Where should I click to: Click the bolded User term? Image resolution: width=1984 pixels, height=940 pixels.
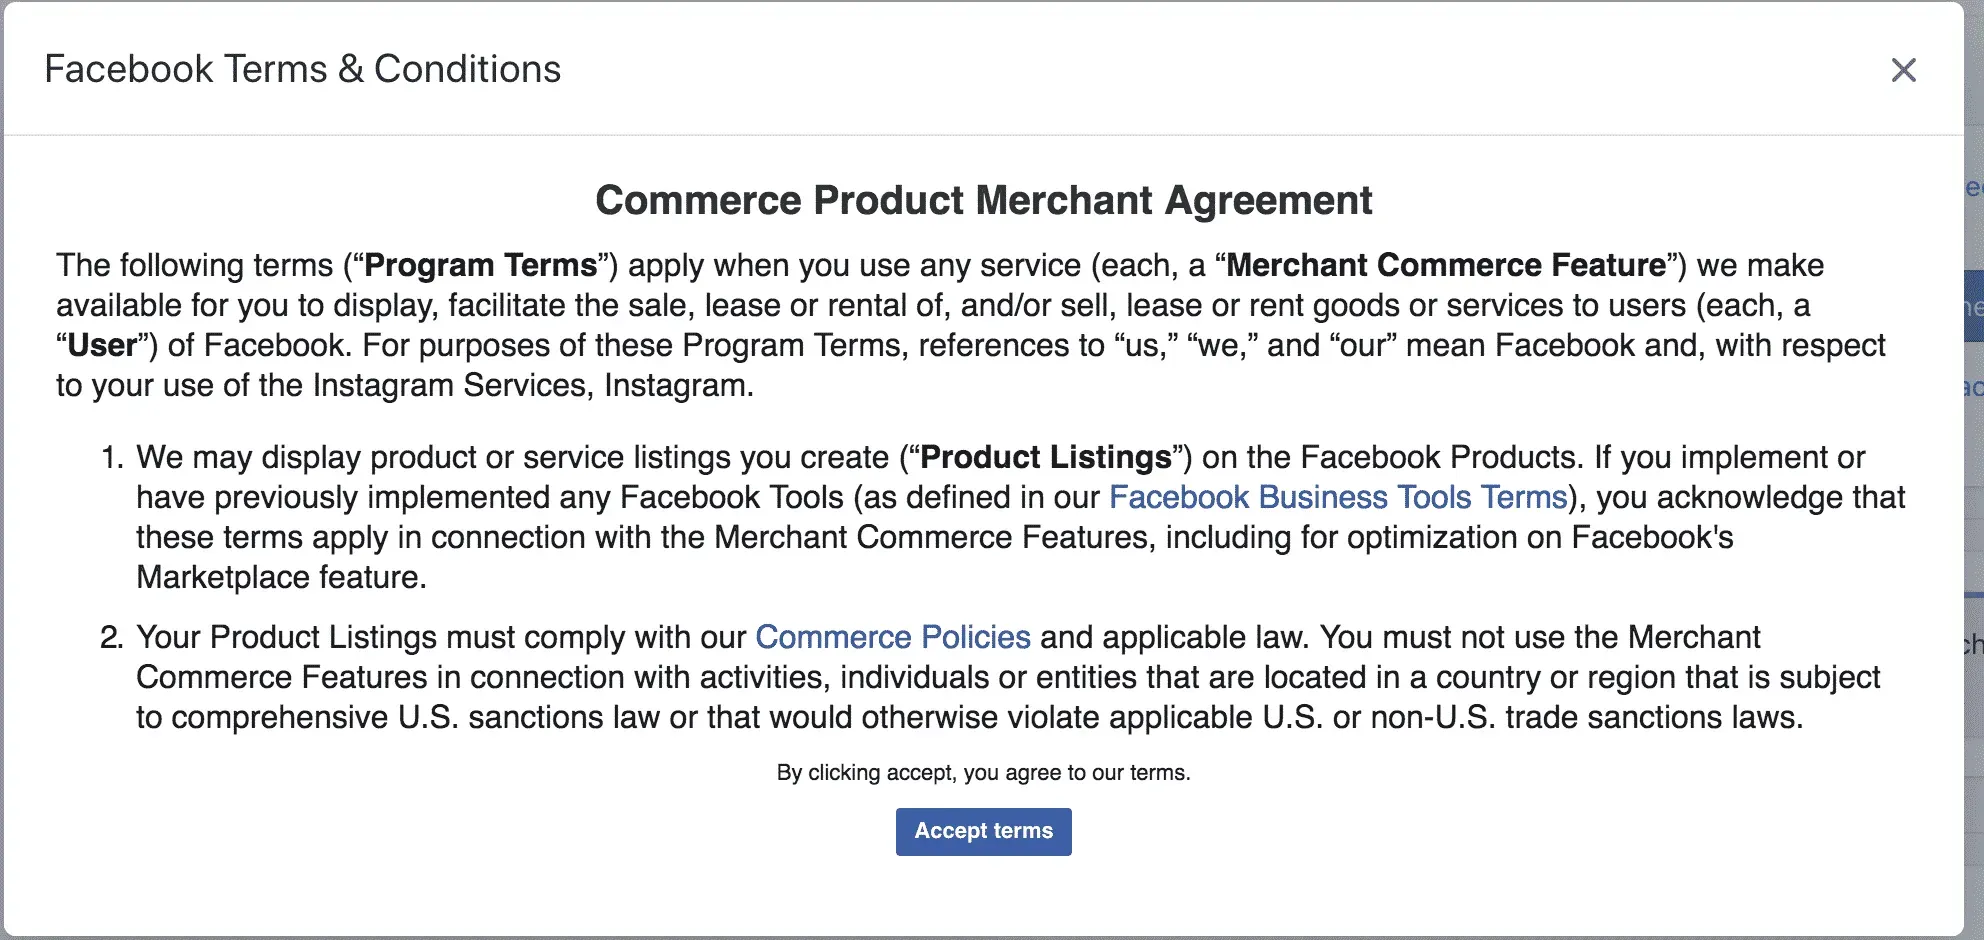pyautogui.click(x=98, y=344)
